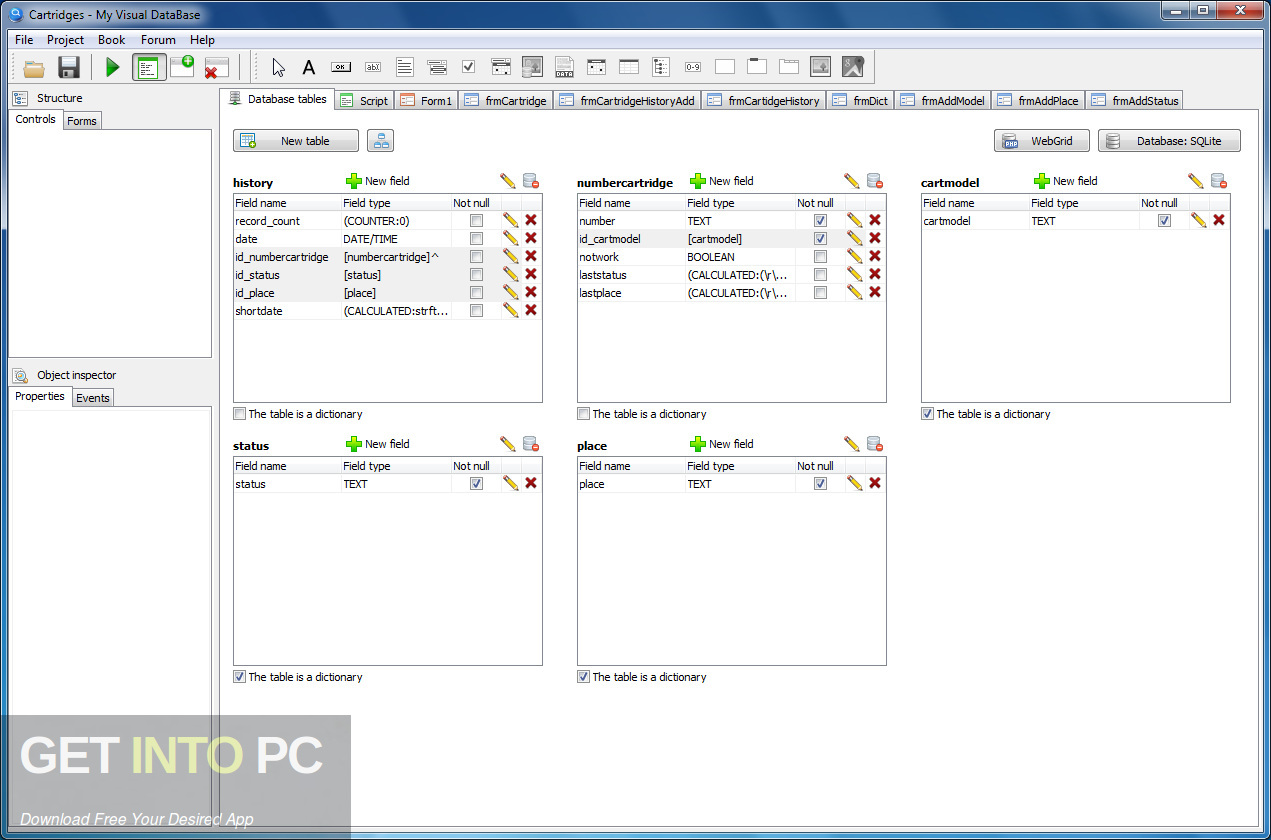Open the Forum menu

(x=158, y=40)
